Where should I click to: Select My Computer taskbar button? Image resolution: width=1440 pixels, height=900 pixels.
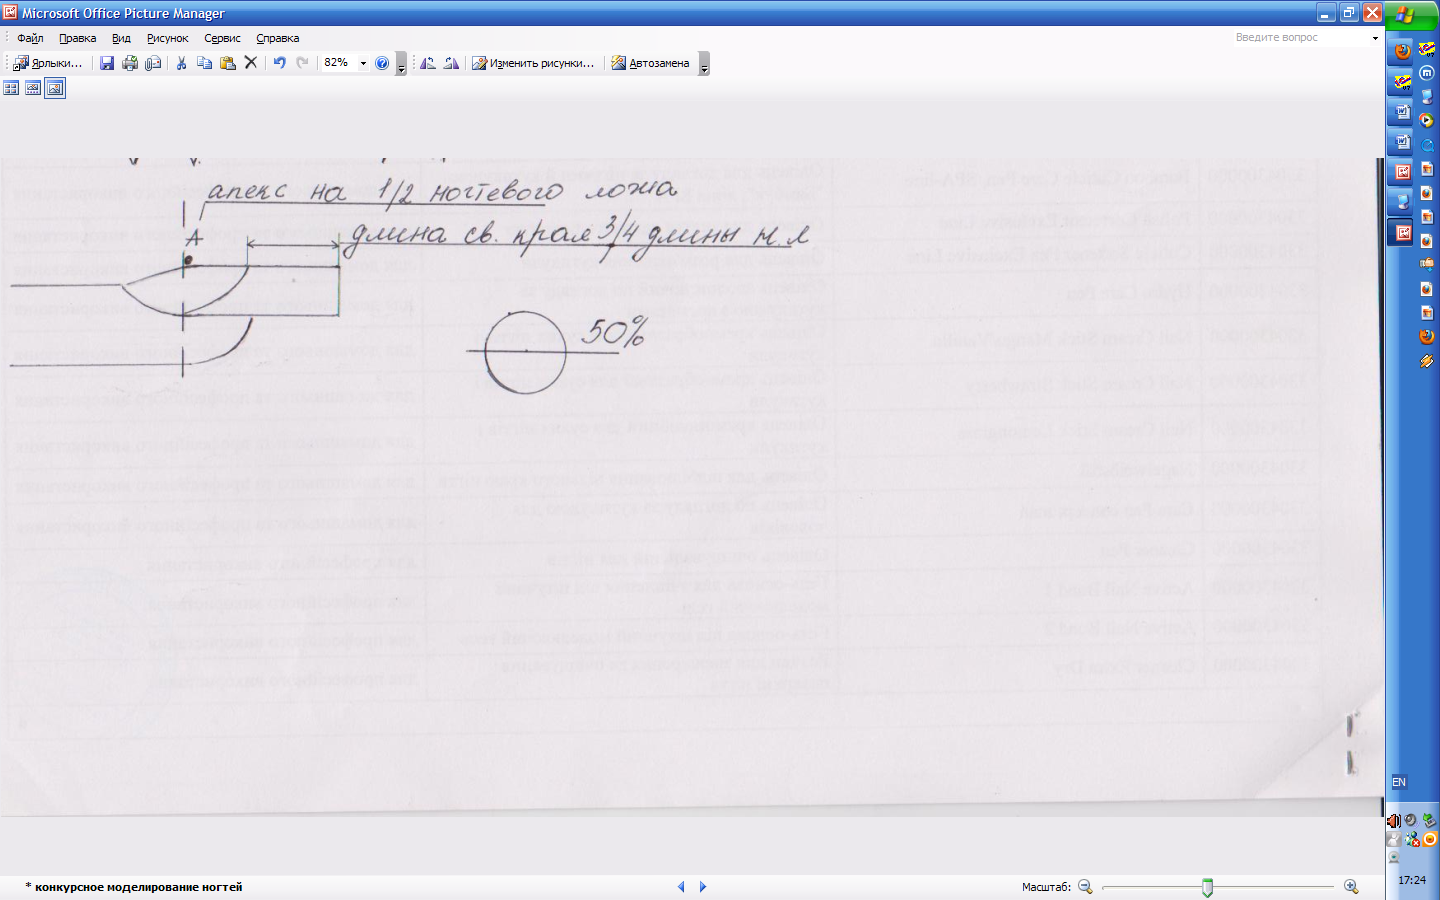click(1402, 202)
